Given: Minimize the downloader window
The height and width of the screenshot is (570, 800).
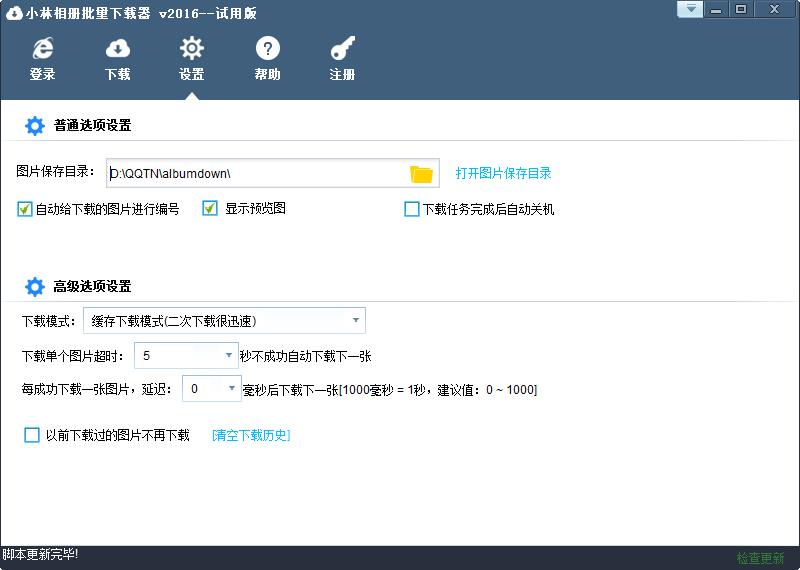Looking at the screenshot, I should [x=716, y=10].
